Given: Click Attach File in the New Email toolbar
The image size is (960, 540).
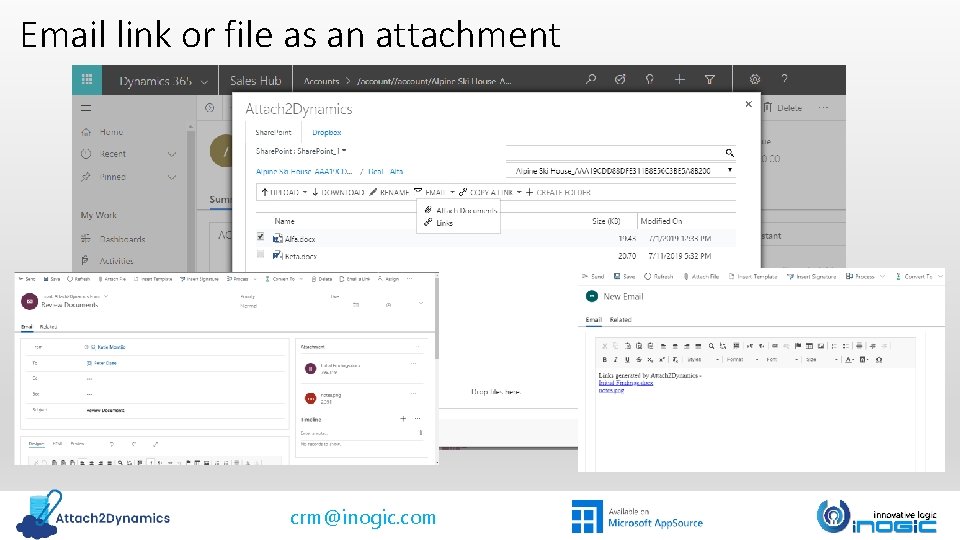Looking at the screenshot, I should pos(701,276).
